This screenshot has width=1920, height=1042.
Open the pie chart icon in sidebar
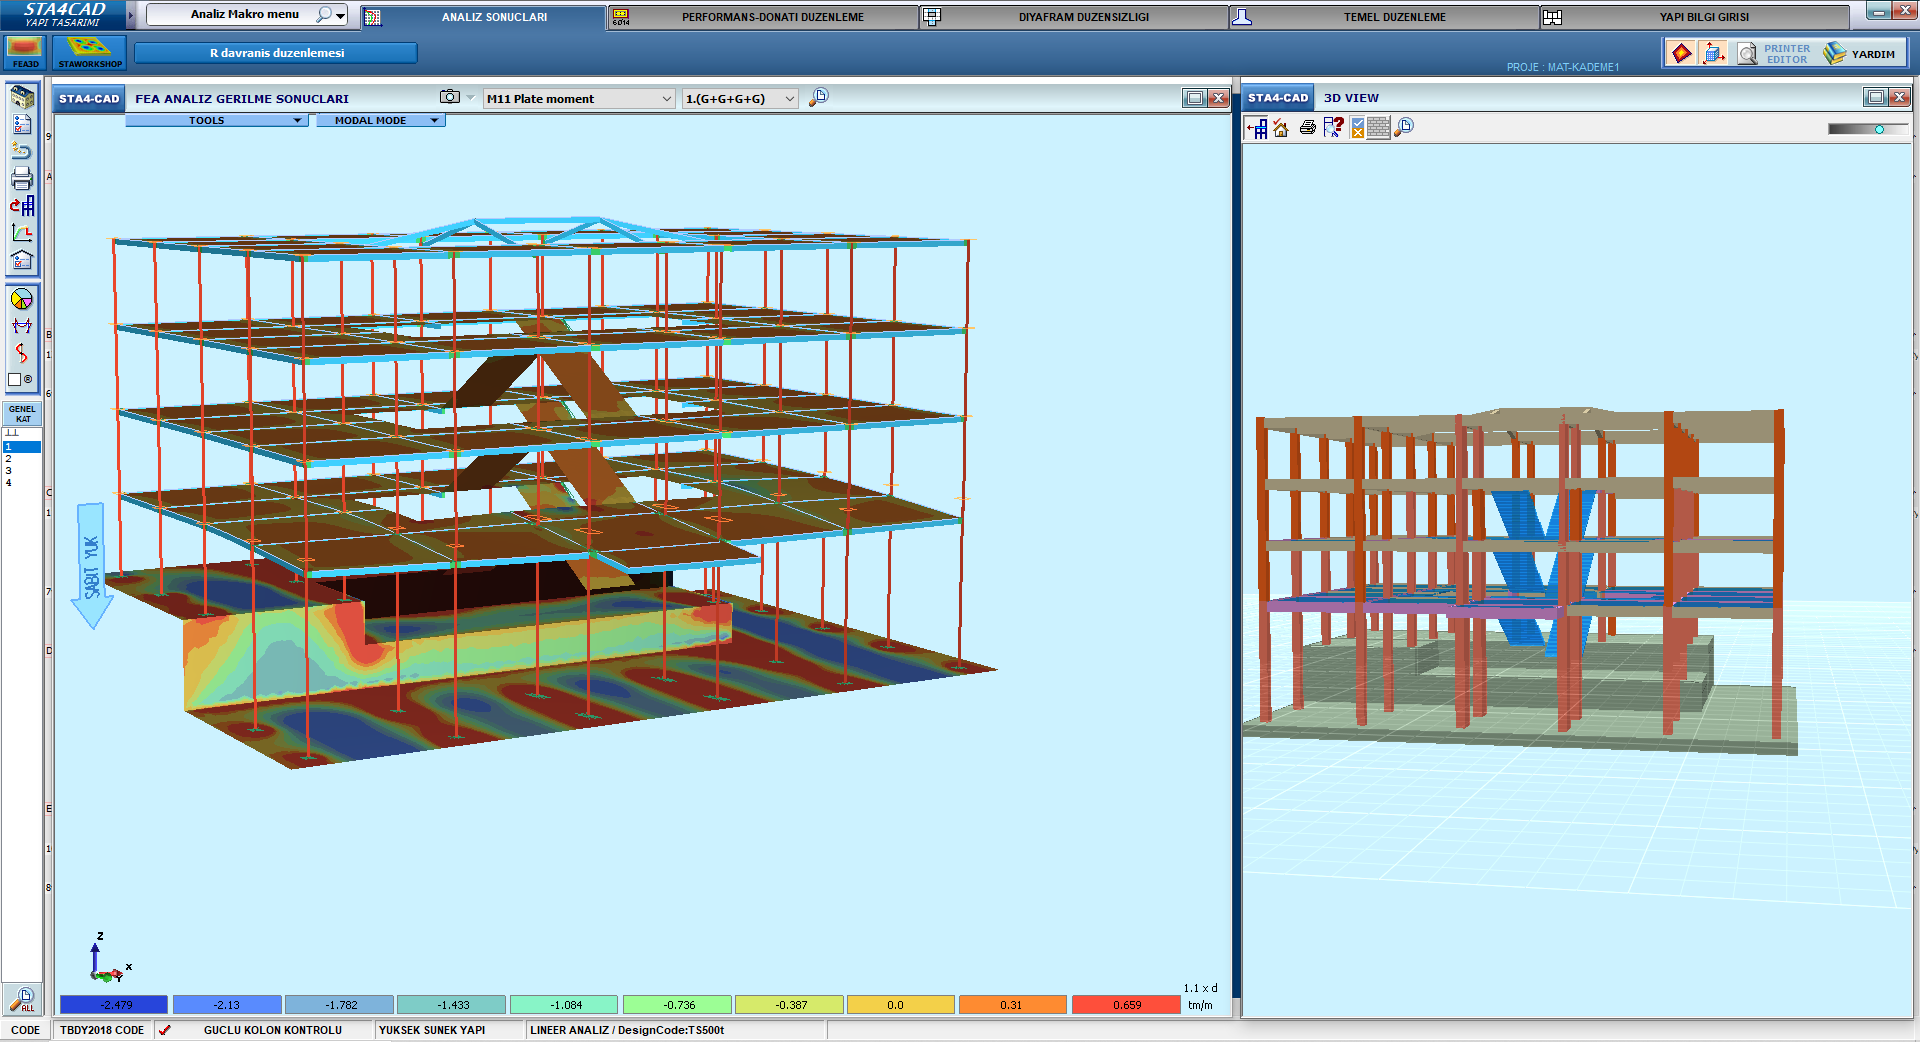tap(21, 299)
